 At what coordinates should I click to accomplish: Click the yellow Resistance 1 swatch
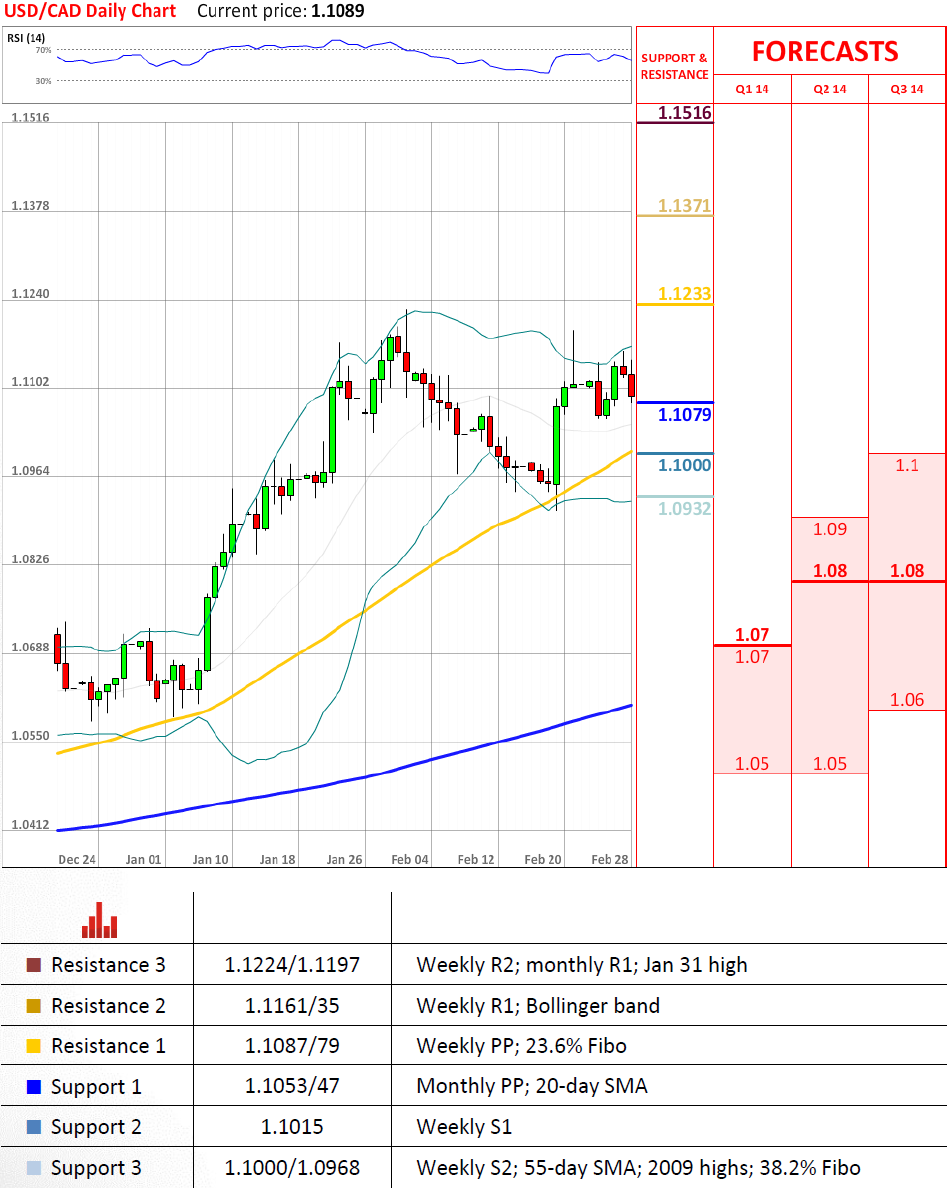click(34, 1046)
